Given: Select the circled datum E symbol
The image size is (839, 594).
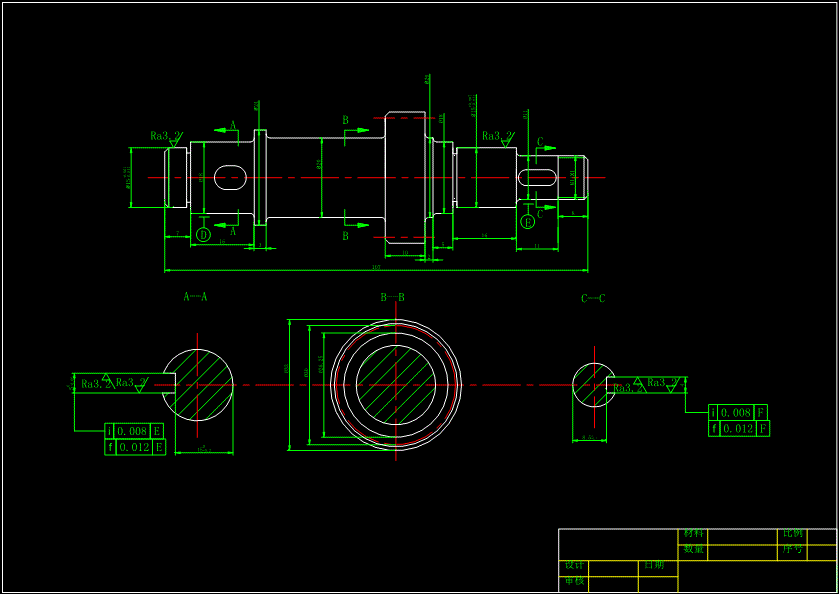Looking at the screenshot, I should (x=528, y=222).
